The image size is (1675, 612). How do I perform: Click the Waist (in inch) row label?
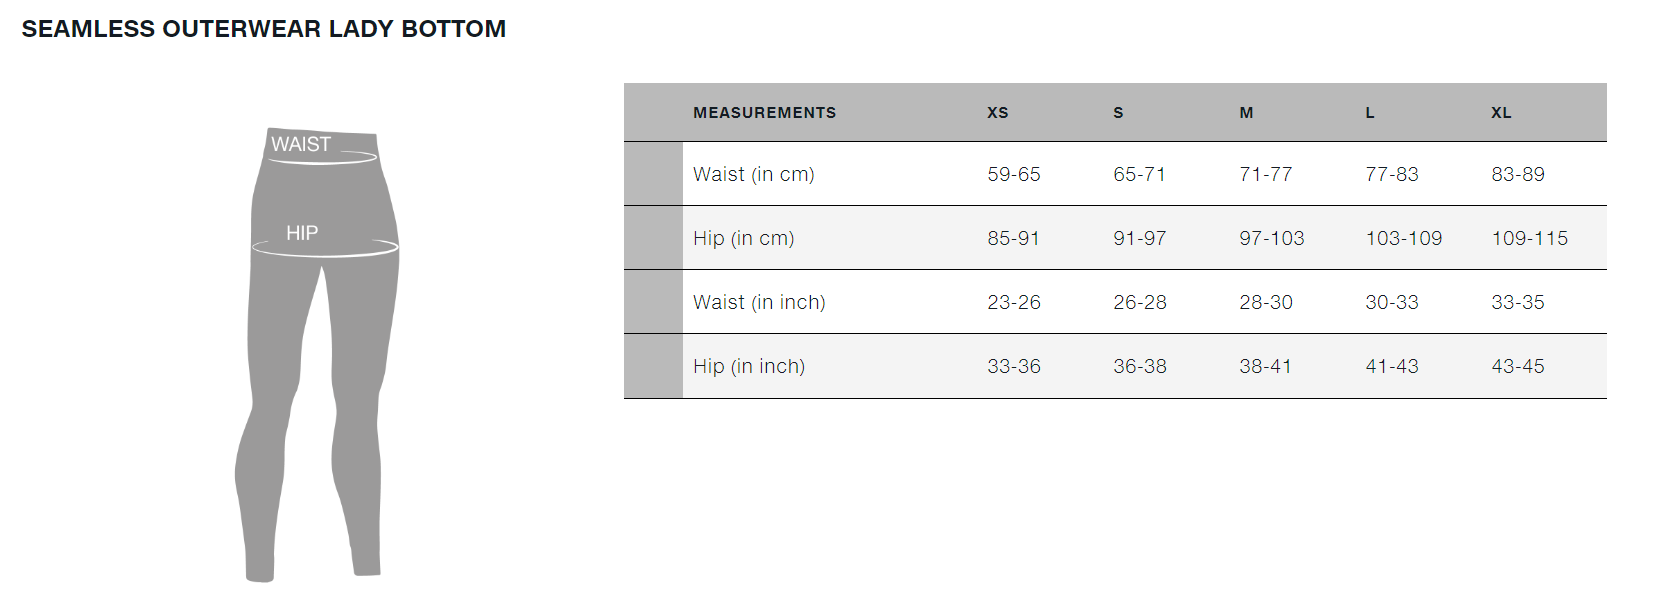point(759,302)
